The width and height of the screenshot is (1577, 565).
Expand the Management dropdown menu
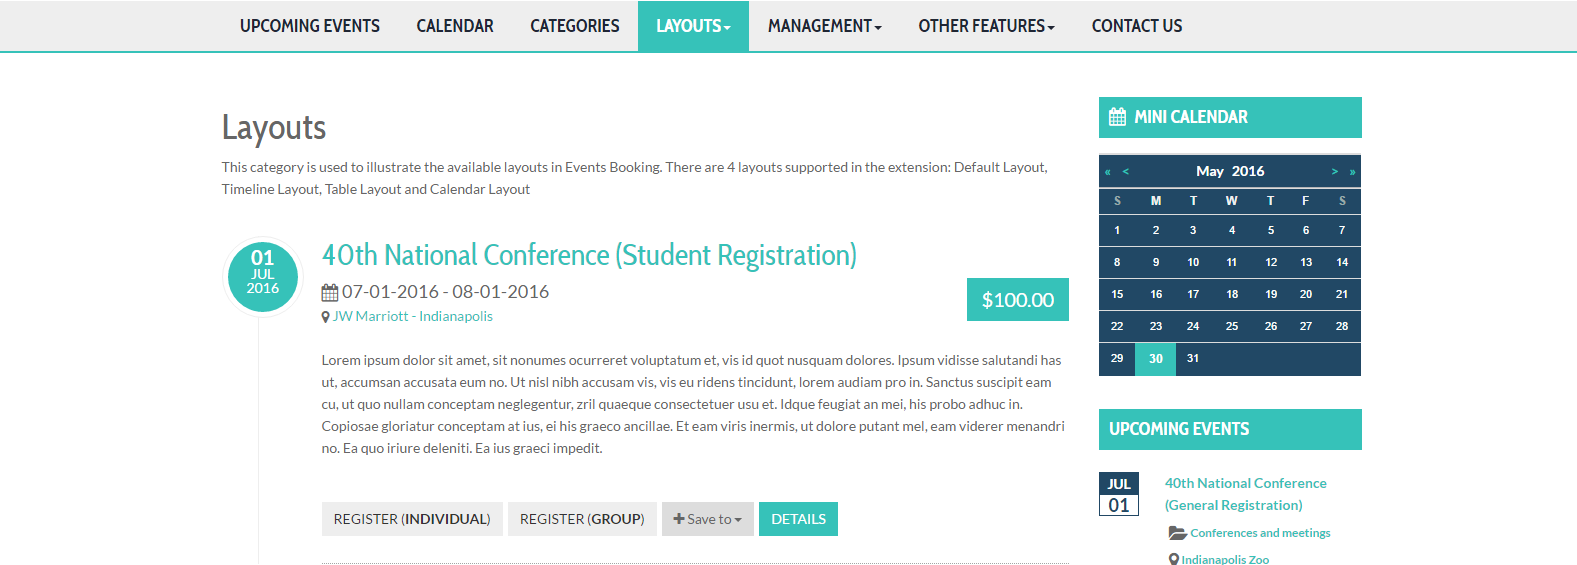point(824,26)
